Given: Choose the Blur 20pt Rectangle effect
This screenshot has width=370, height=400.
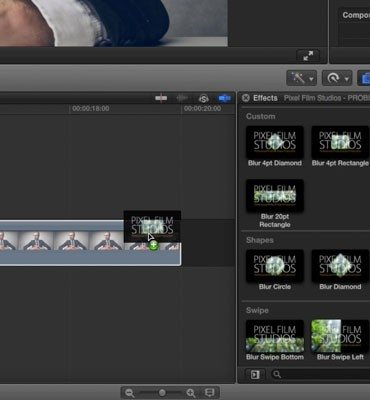Looking at the screenshot, I should click(275, 204).
